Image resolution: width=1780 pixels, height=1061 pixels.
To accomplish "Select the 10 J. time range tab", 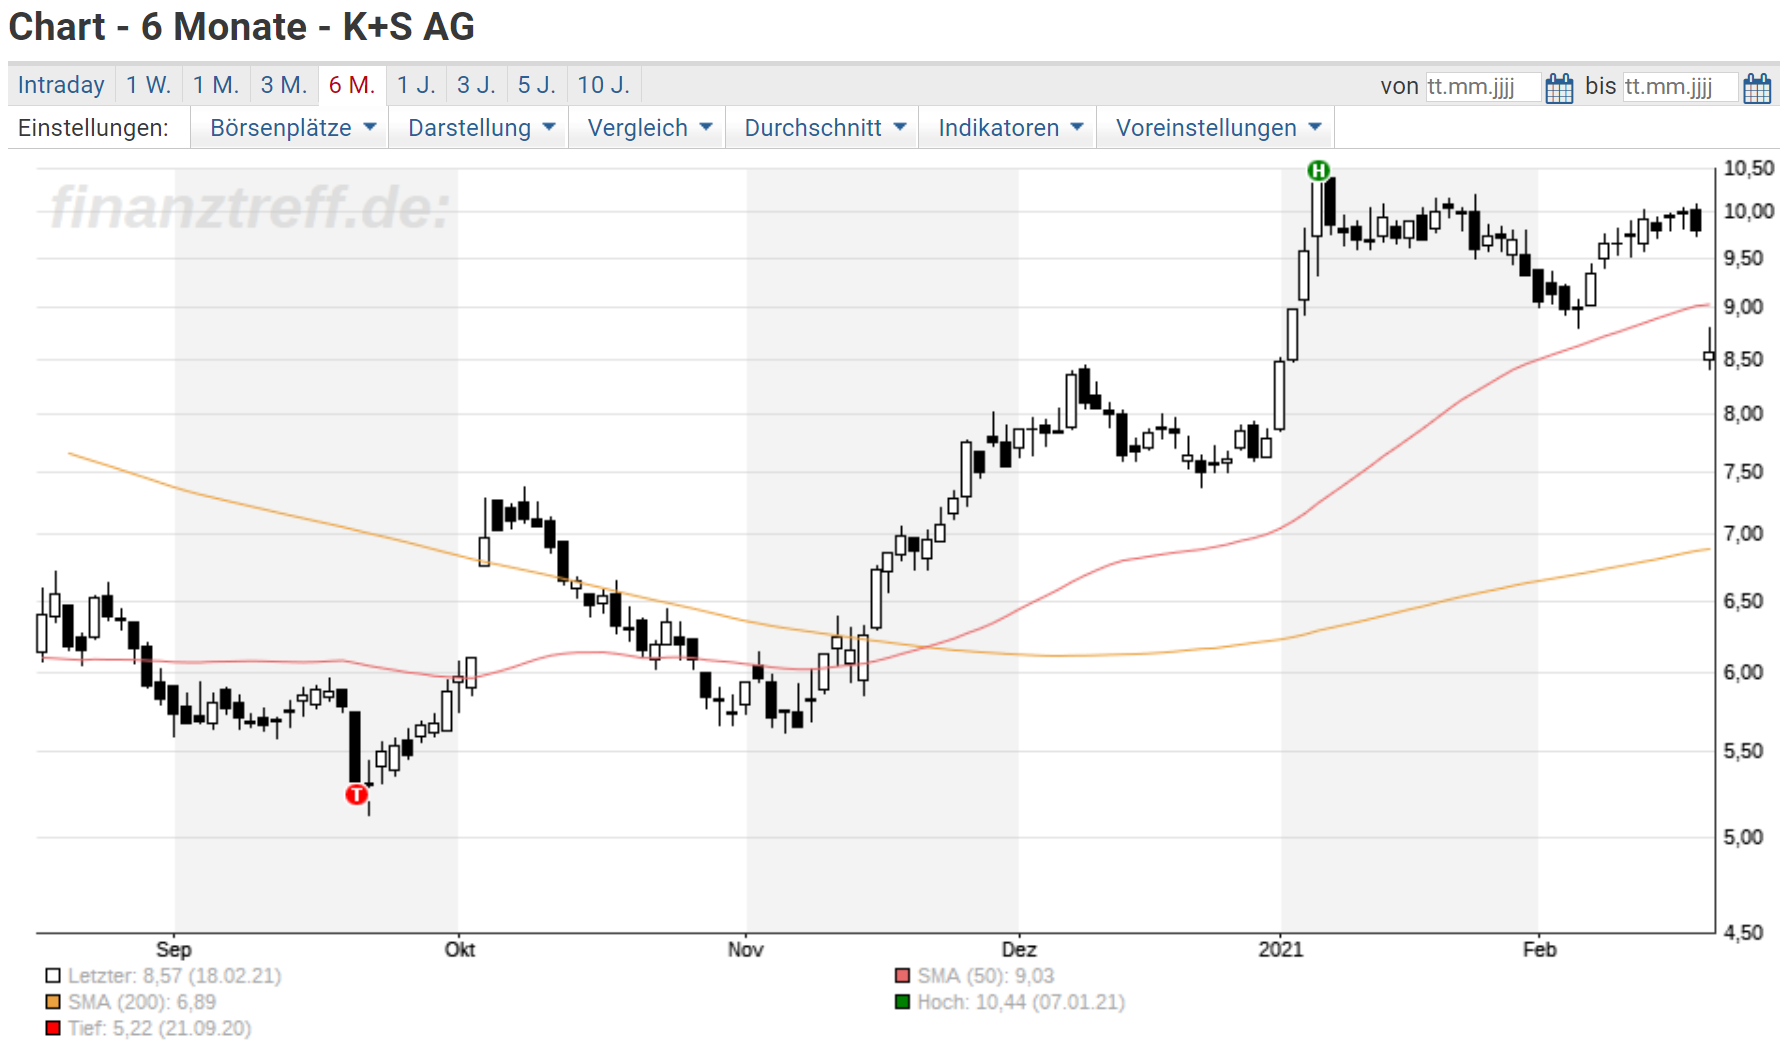I will point(604,85).
